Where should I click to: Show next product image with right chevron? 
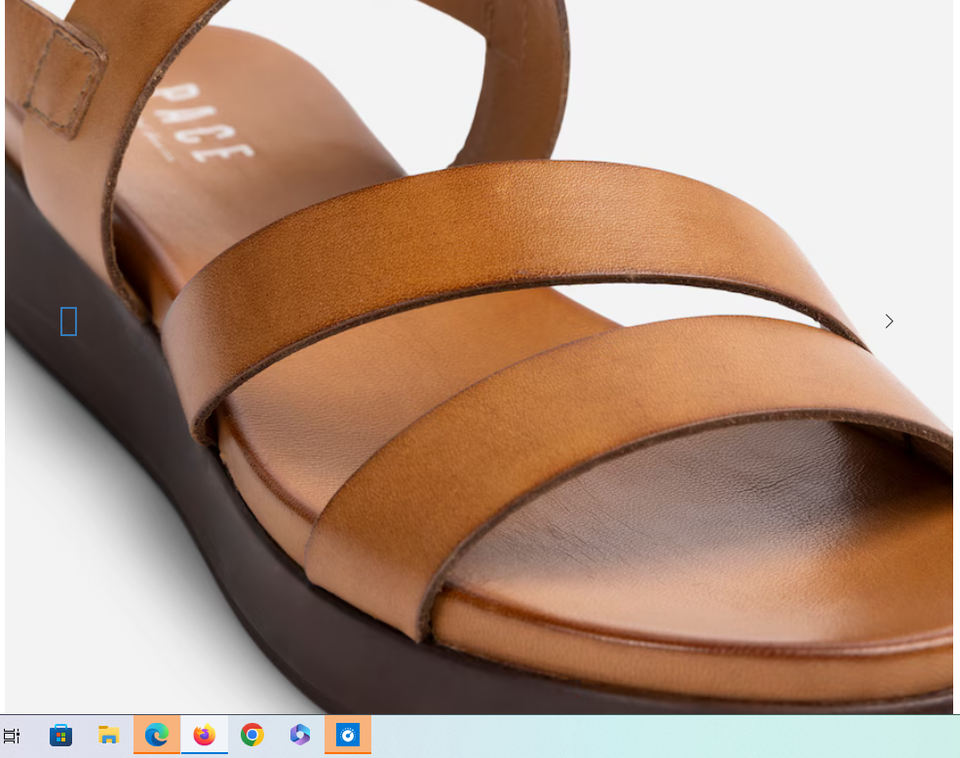click(x=889, y=321)
